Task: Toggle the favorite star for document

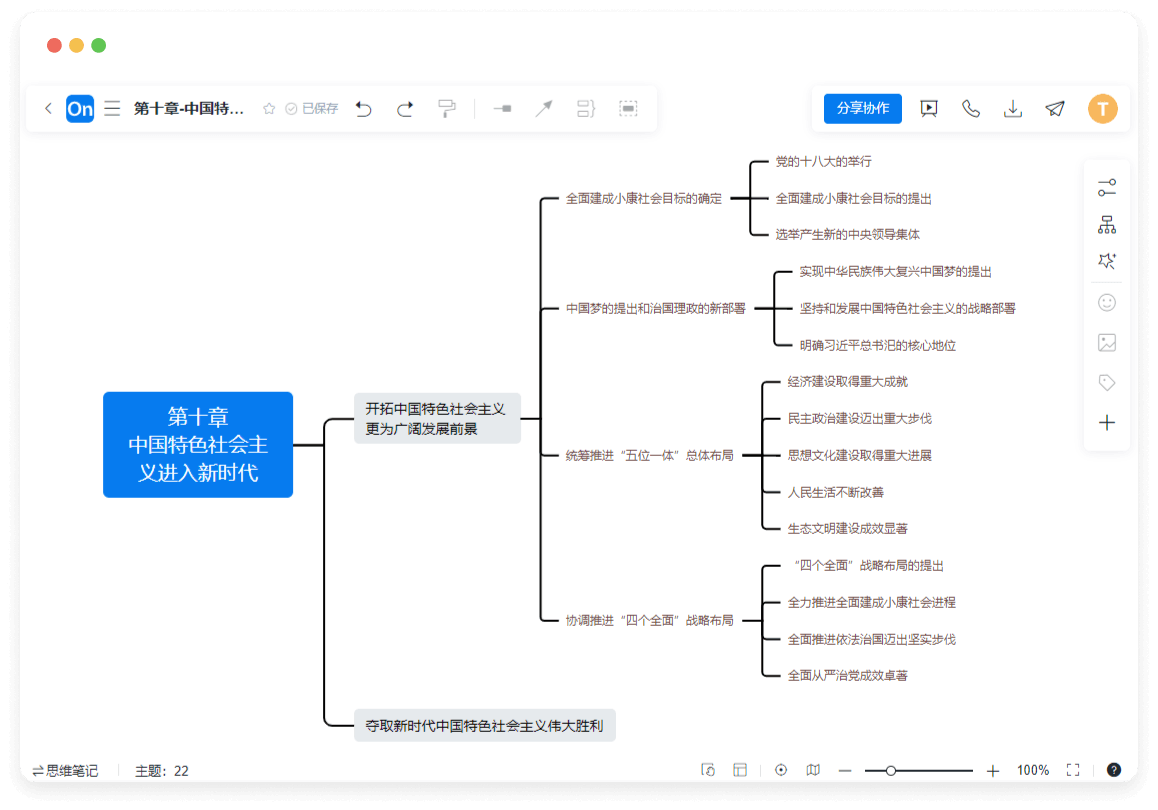Action: coord(269,109)
